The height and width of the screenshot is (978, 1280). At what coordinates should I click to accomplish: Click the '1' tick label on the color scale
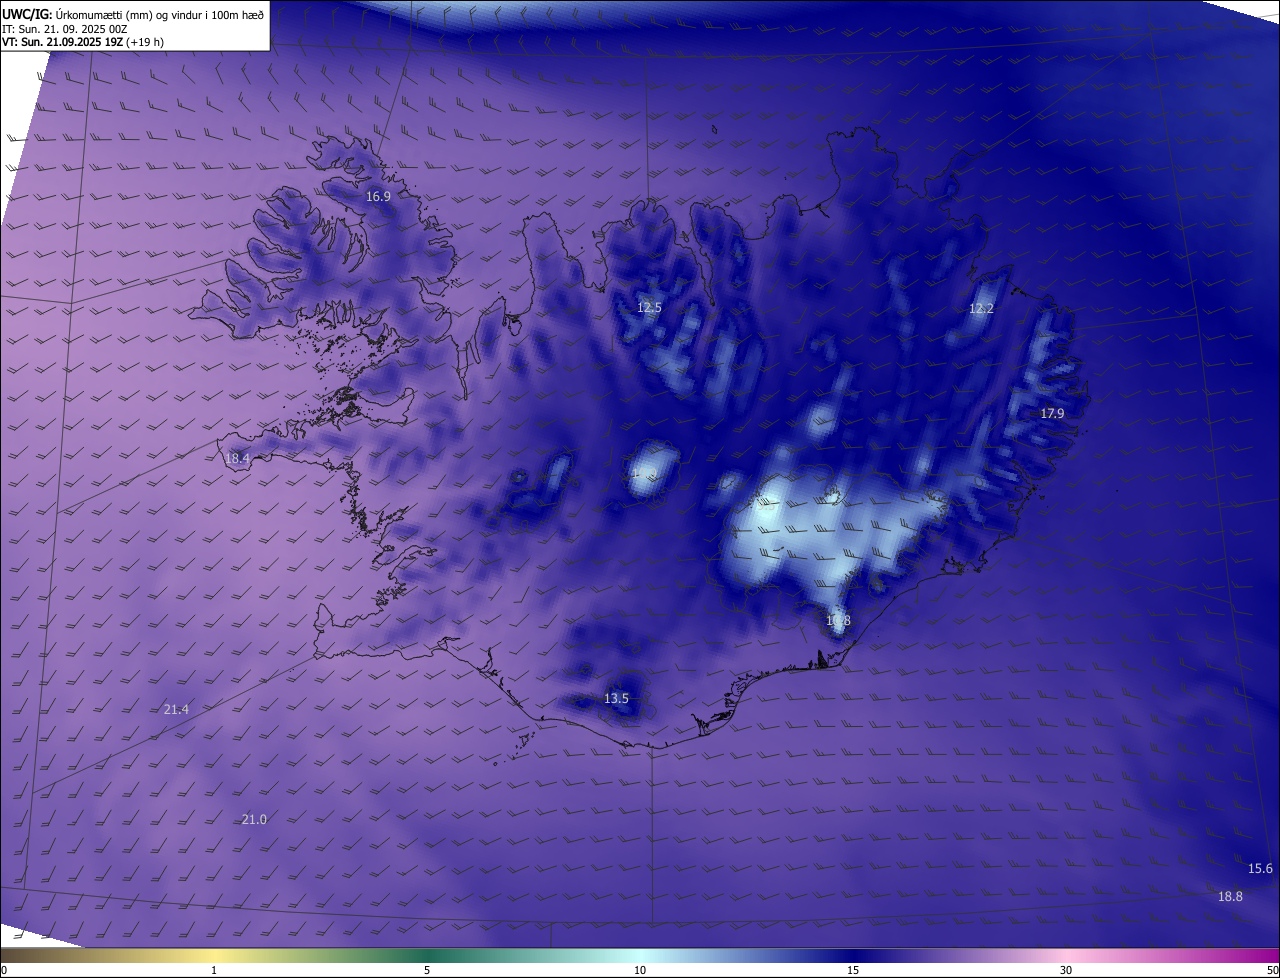click(x=214, y=970)
